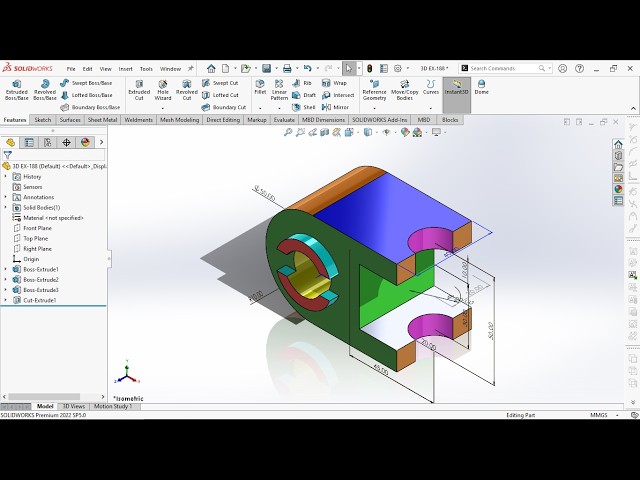The height and width of the screenshot is (480, 640).
Task: Click the Shell tool
Action: [x=304, y=107]
